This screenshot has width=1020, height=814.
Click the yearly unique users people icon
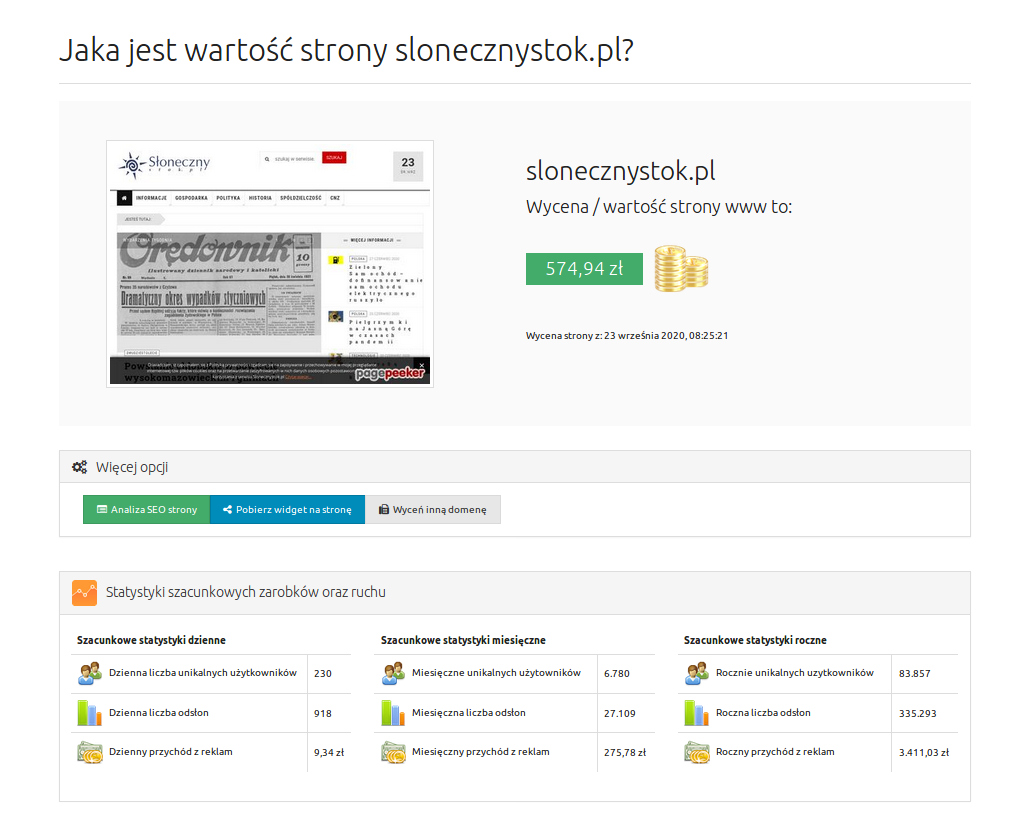697,674
